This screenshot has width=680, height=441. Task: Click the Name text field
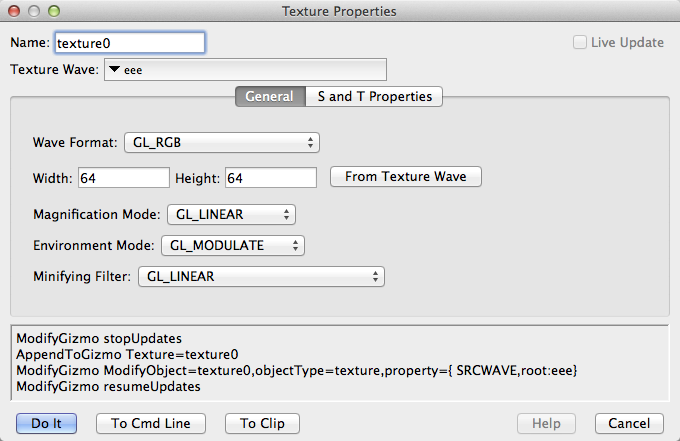click(x=130, y=43)
